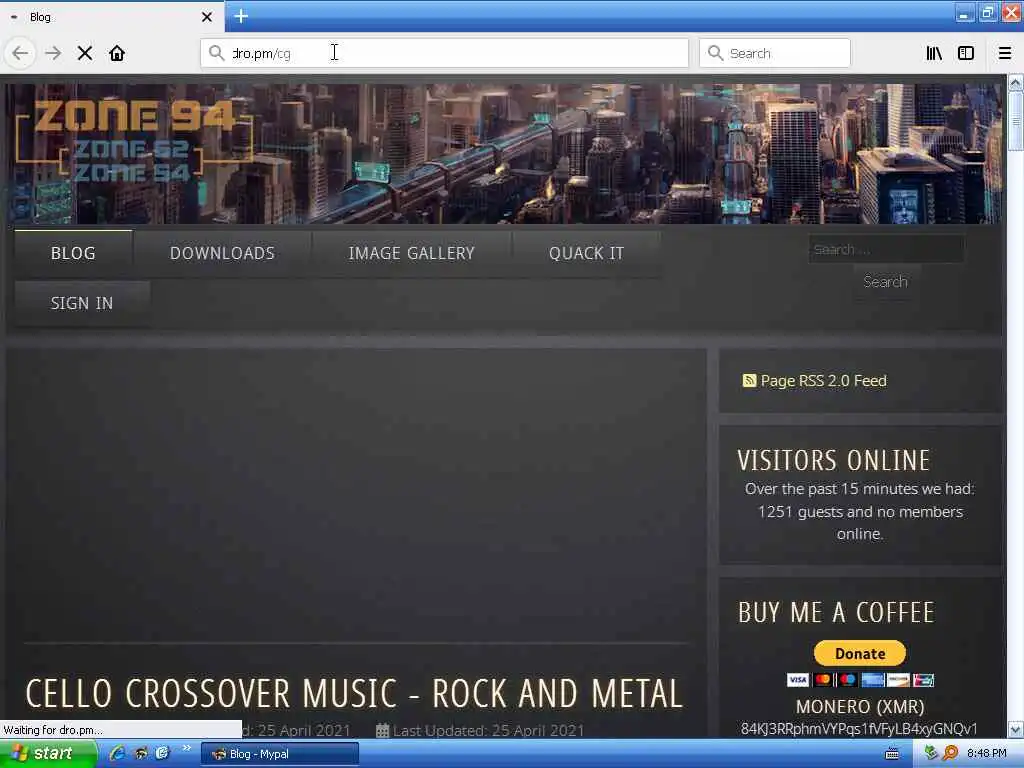Open the IMAGE GALLERY menu item

tap(411, 253)
